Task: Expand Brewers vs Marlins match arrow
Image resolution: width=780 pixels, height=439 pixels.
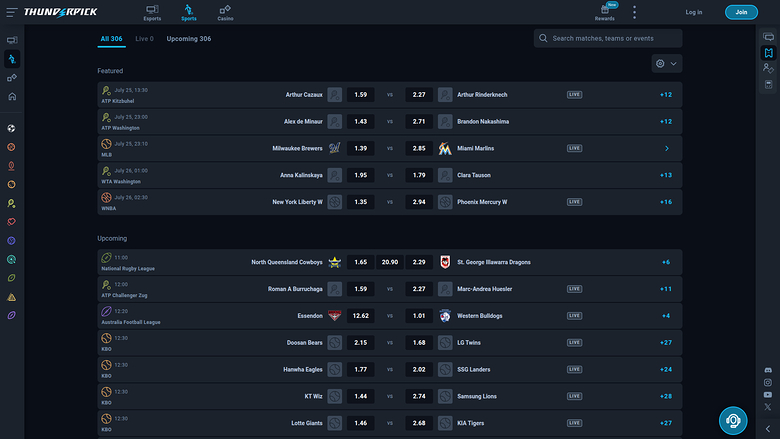Action: tap(667, 148)
